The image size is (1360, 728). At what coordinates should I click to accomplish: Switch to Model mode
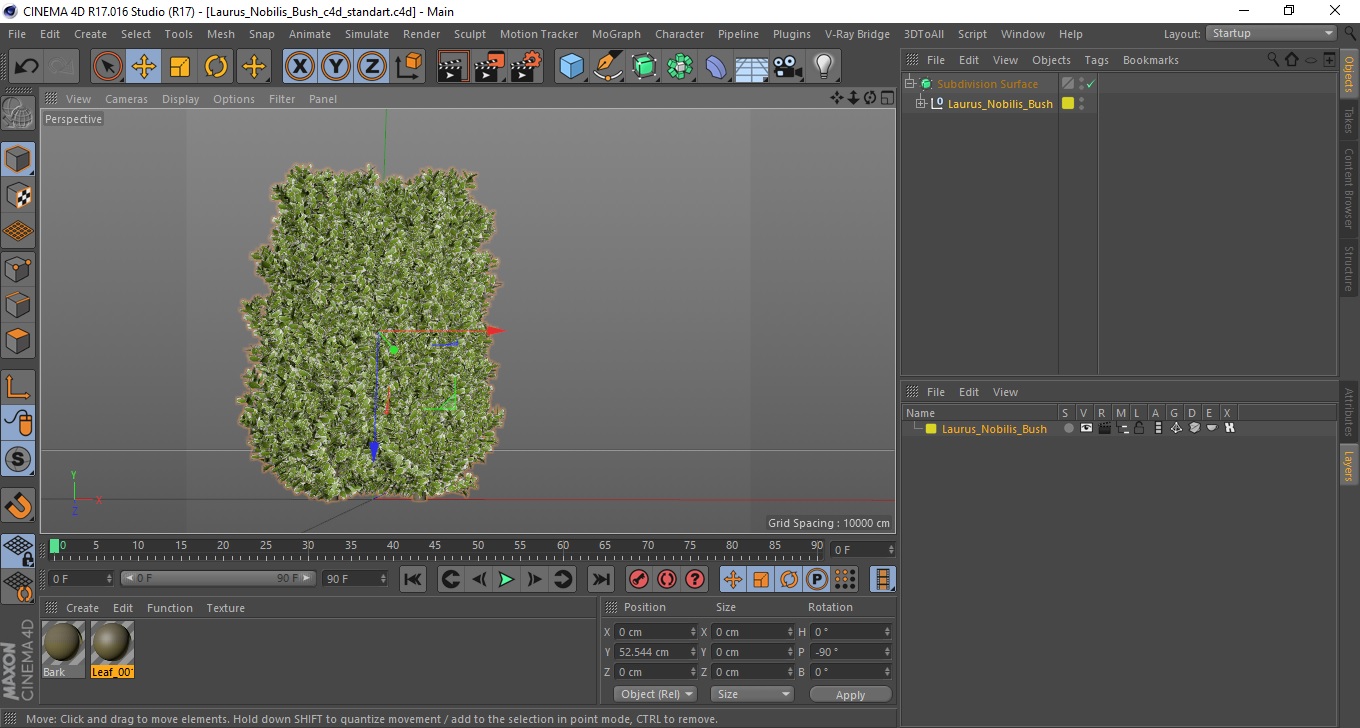(x=18, y=159)
